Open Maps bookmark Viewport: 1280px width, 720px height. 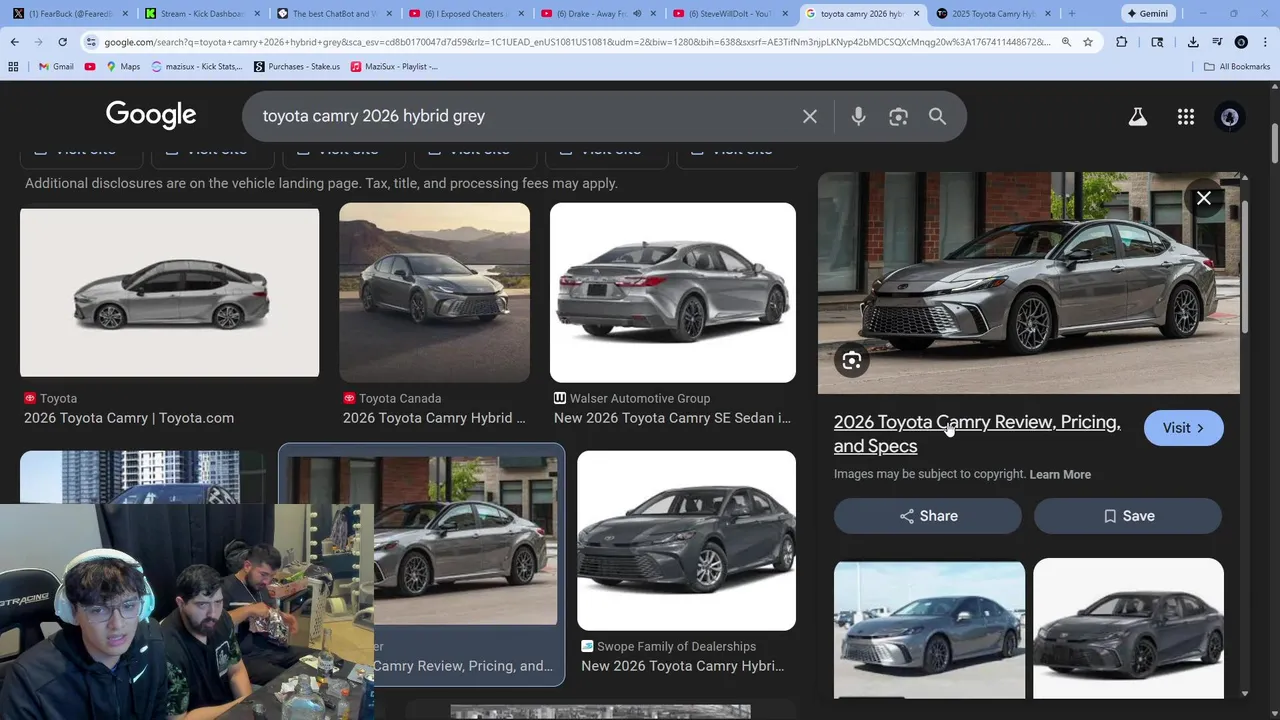point(123,66)
